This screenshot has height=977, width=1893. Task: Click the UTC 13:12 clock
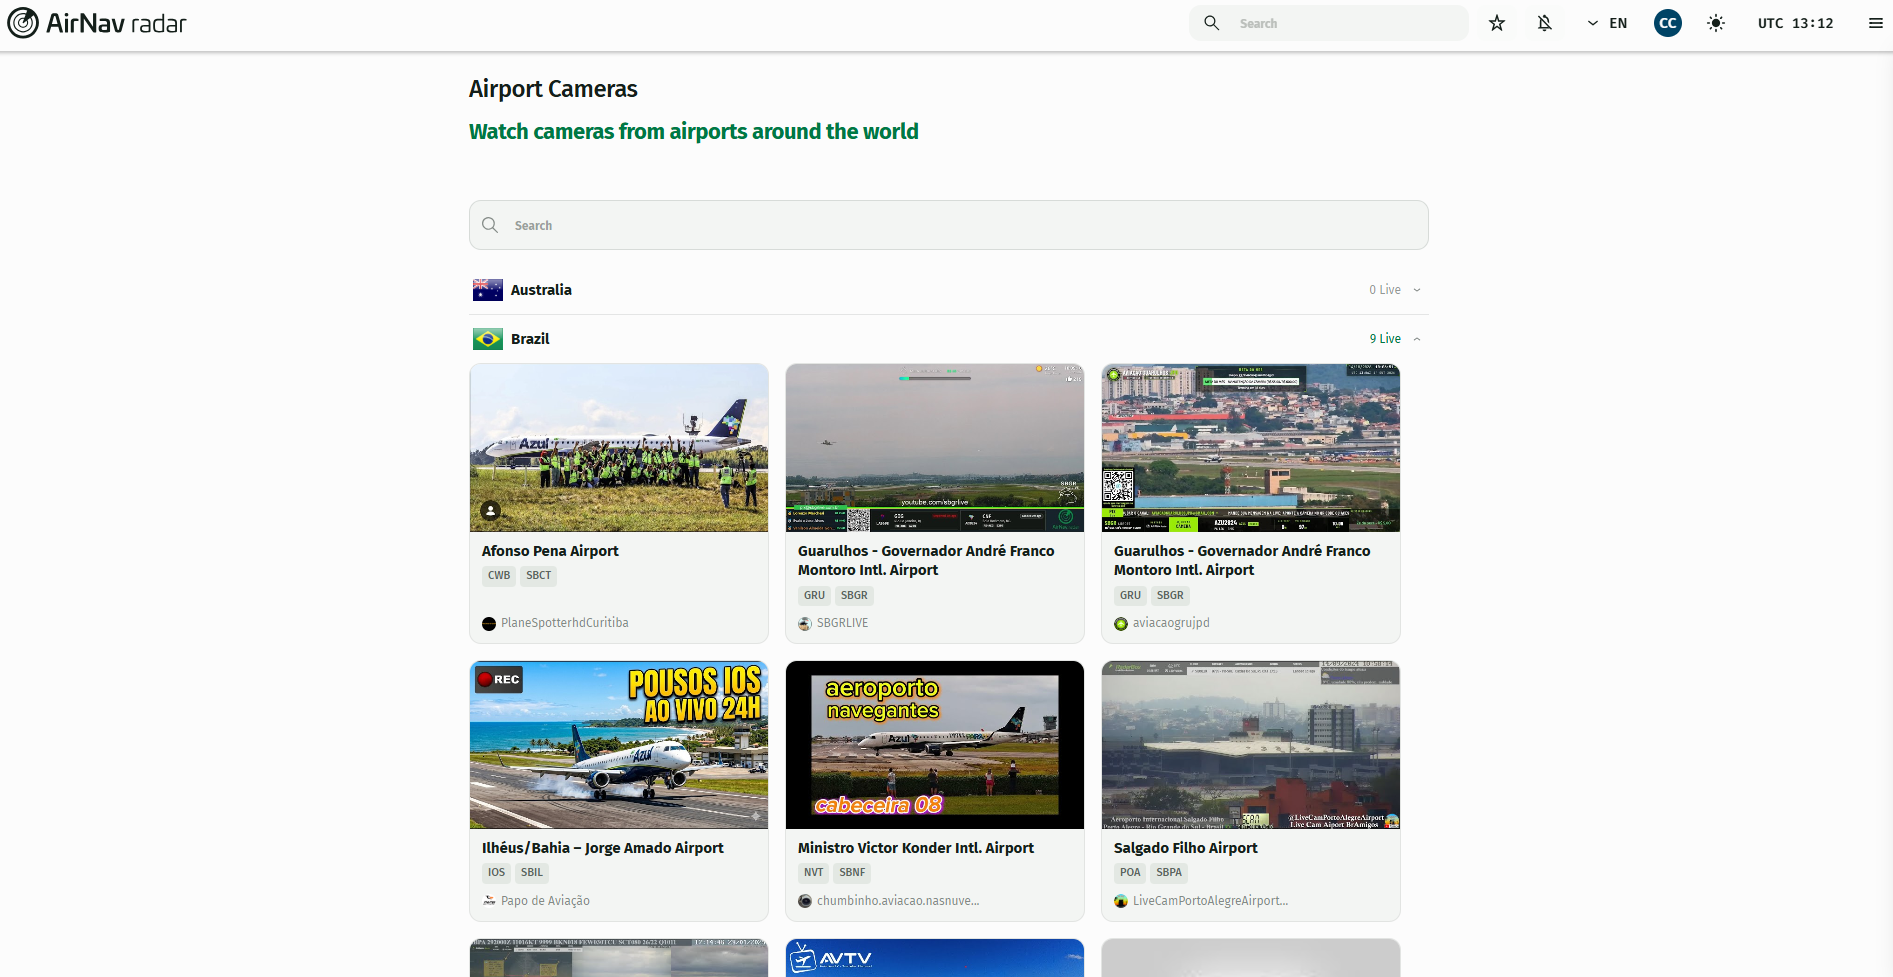[1795, 23]
